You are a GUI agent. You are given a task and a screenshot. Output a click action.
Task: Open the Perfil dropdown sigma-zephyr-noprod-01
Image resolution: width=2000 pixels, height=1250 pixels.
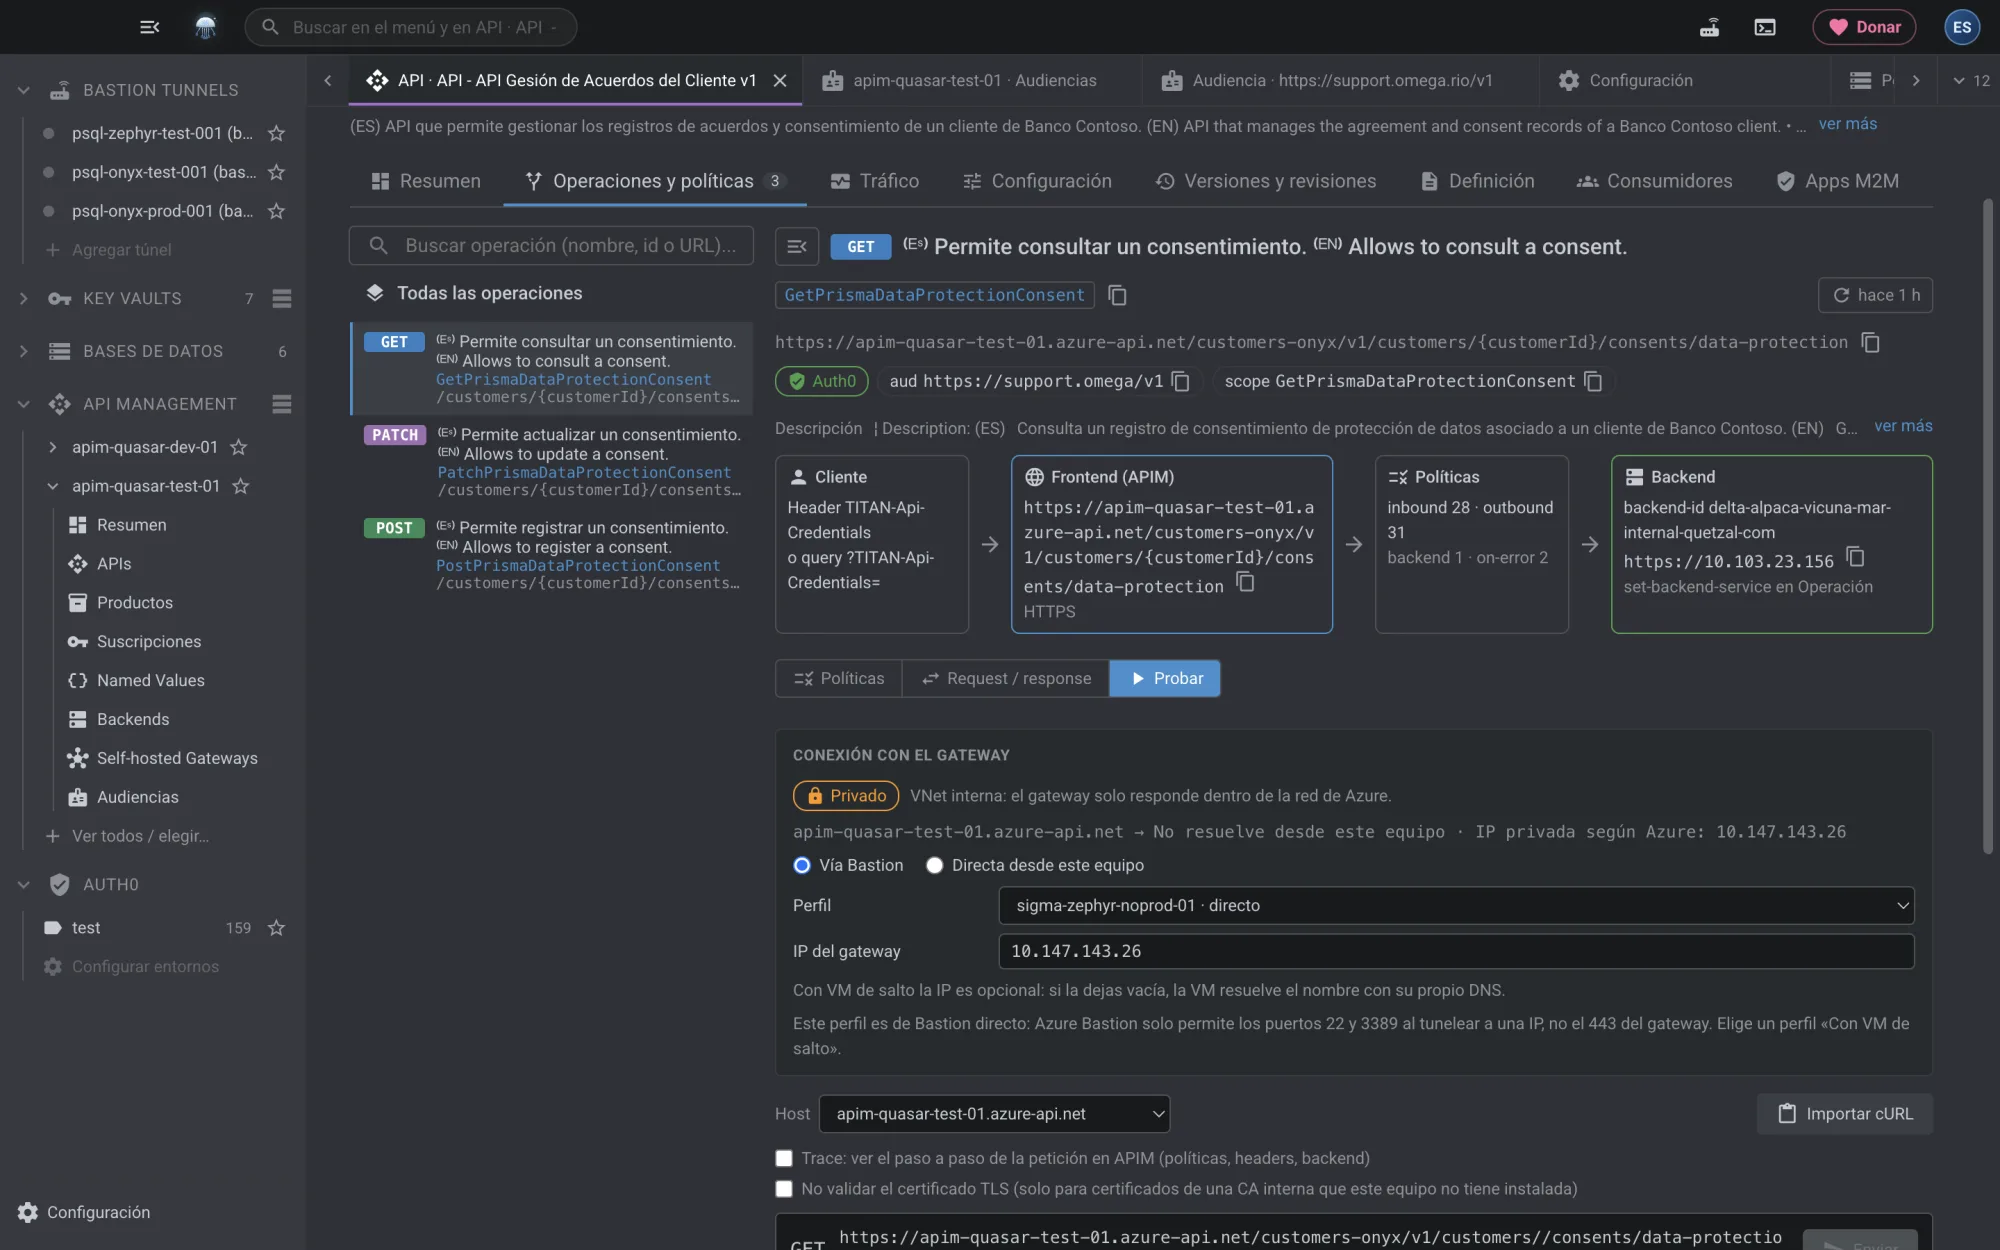tap(1456, 905)
